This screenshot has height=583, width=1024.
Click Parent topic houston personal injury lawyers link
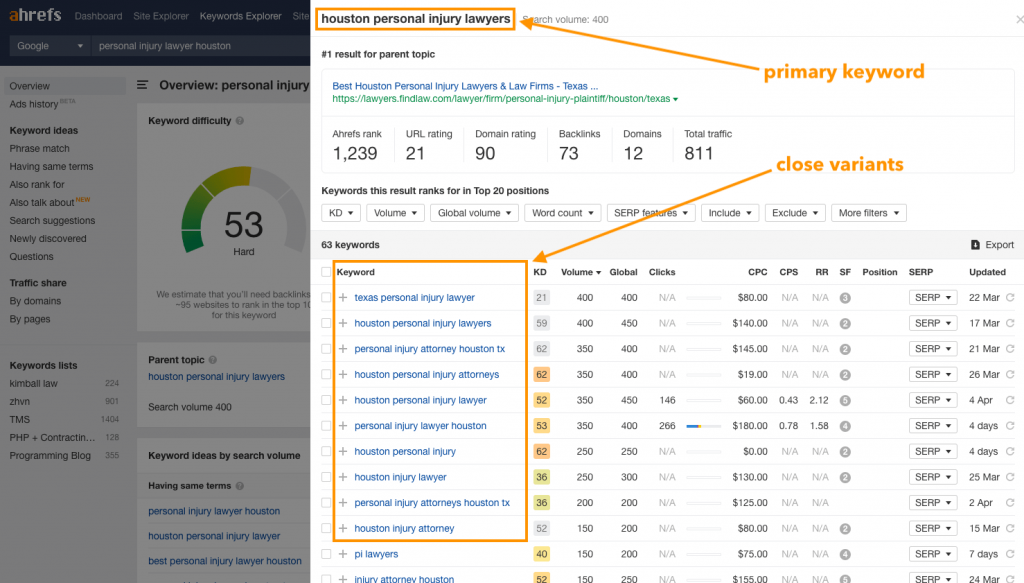[216, 377]
